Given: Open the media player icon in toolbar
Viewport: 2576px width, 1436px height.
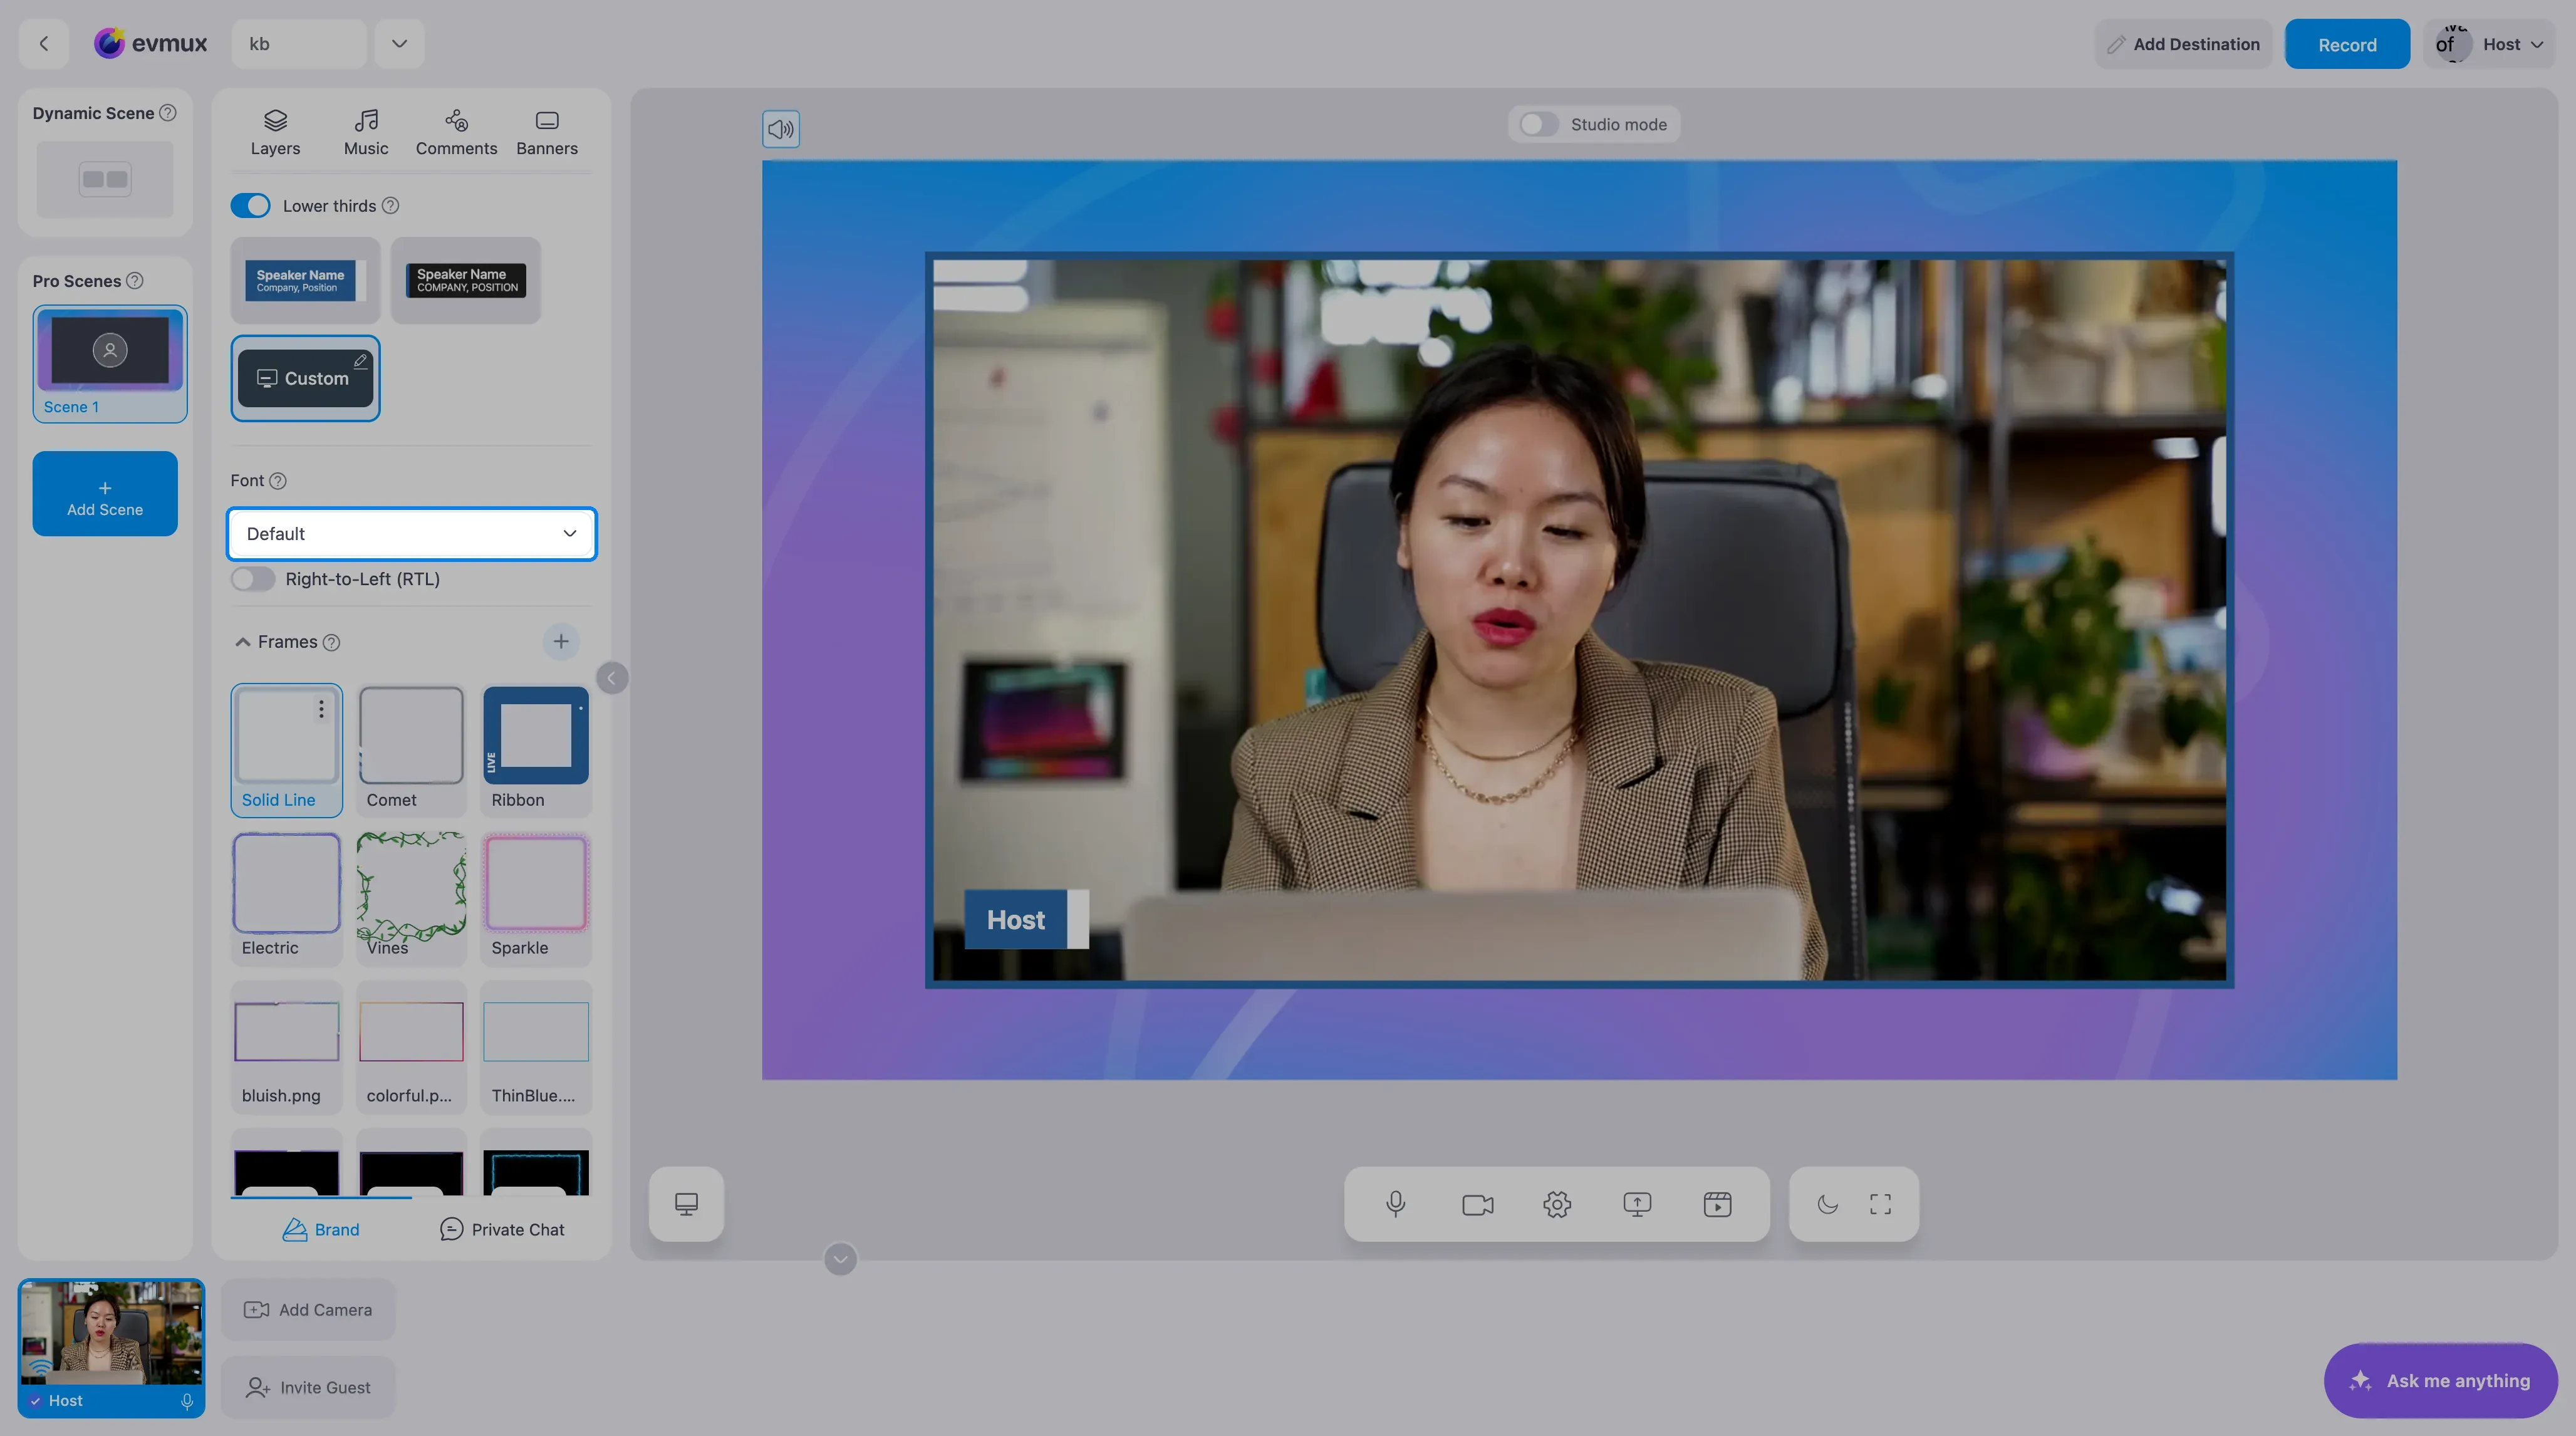Looking at the screenshot, I should (1717, 1204).
